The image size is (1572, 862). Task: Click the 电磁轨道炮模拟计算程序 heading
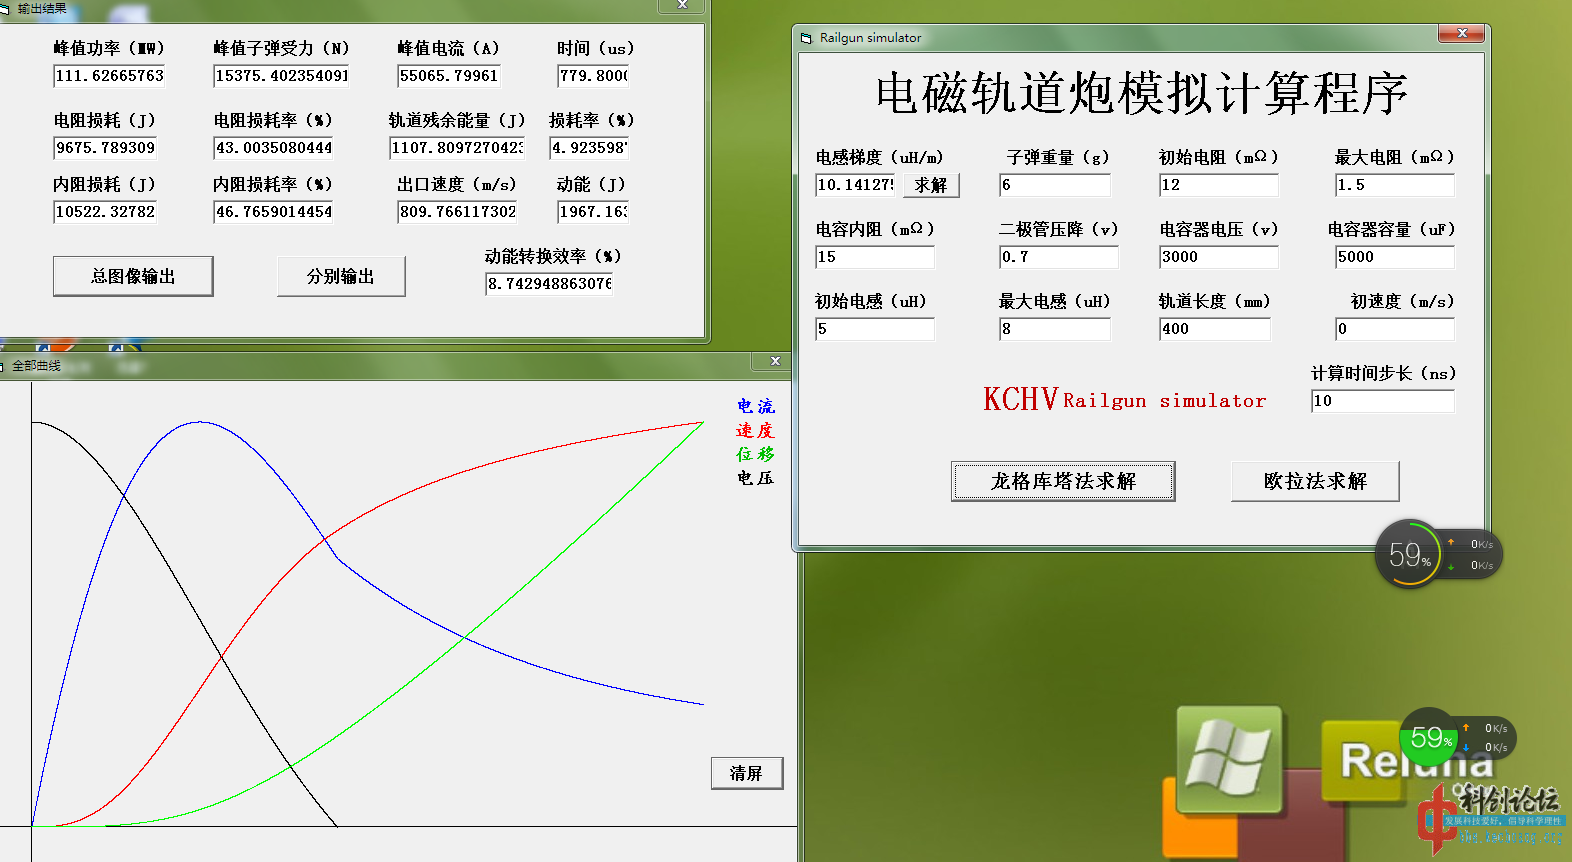tap(1142, 94)
